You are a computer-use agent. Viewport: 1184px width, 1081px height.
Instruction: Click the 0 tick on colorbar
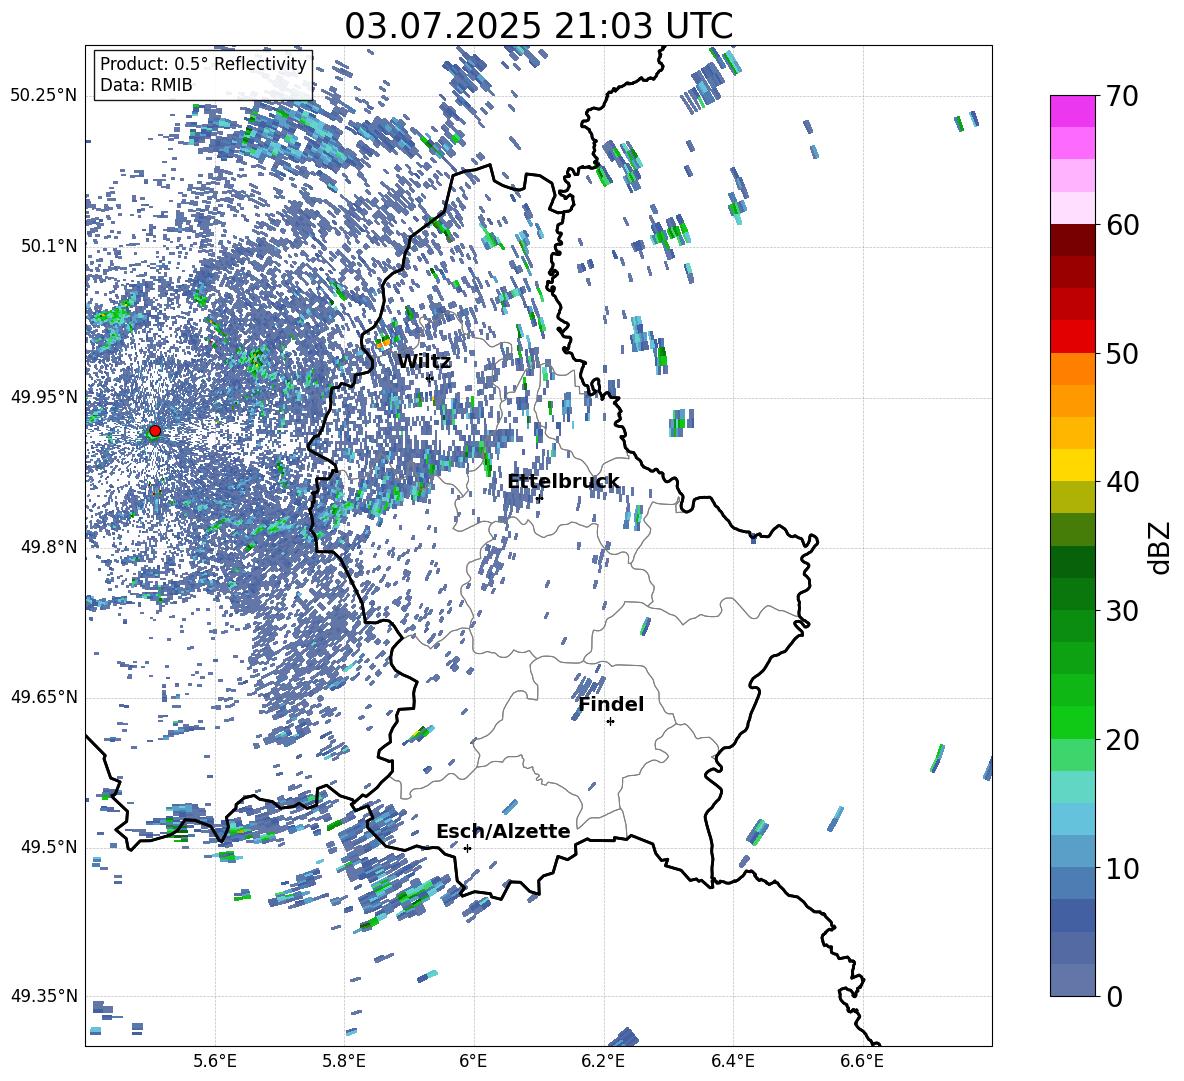1114,996
